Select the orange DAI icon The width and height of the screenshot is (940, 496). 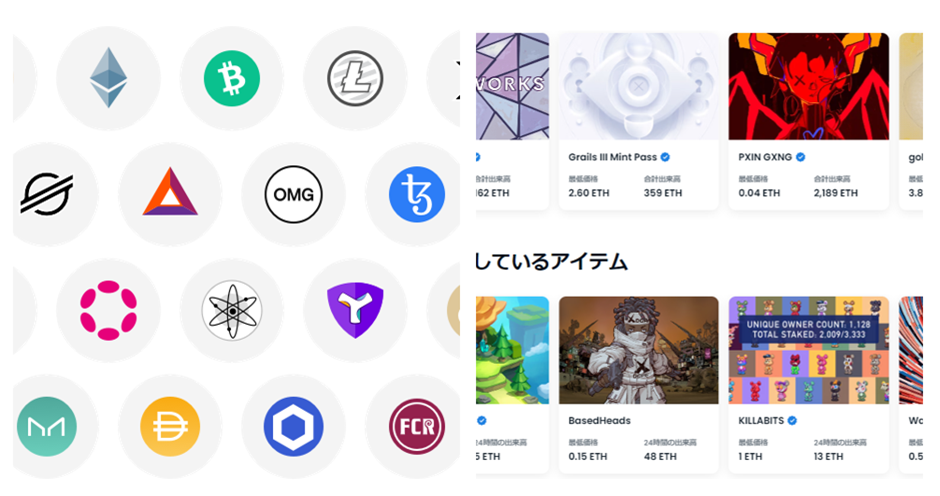[x=170, y=426]
